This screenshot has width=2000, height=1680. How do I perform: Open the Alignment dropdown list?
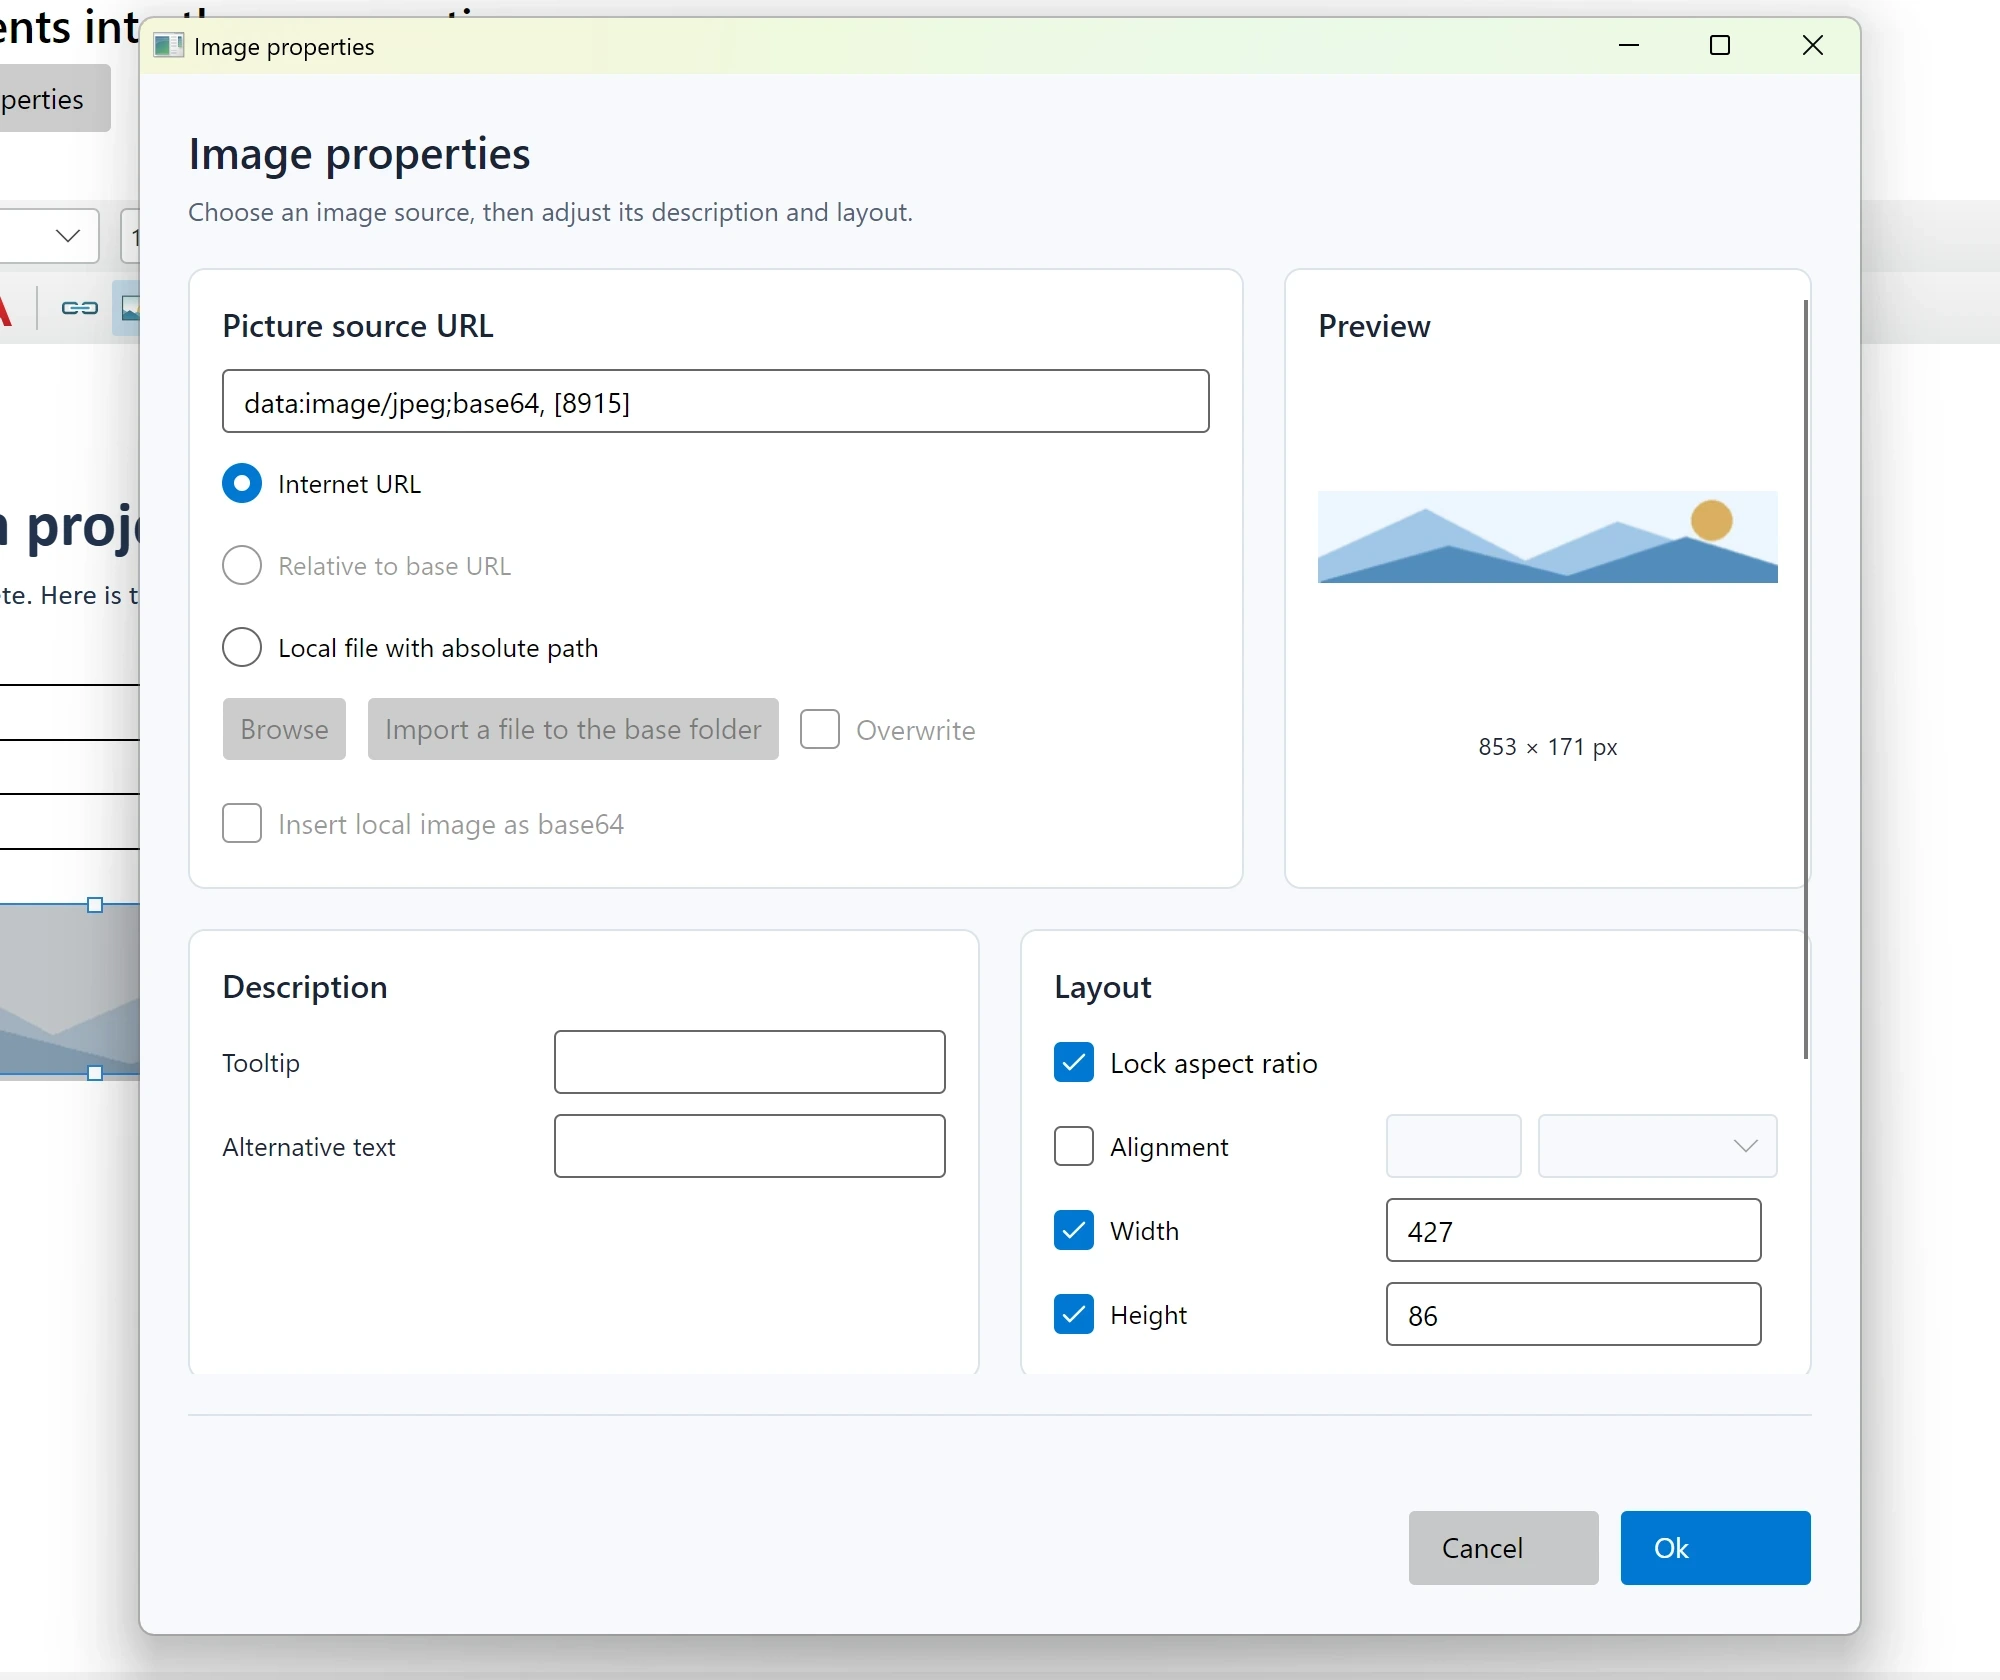(x=1657, y=1146)
